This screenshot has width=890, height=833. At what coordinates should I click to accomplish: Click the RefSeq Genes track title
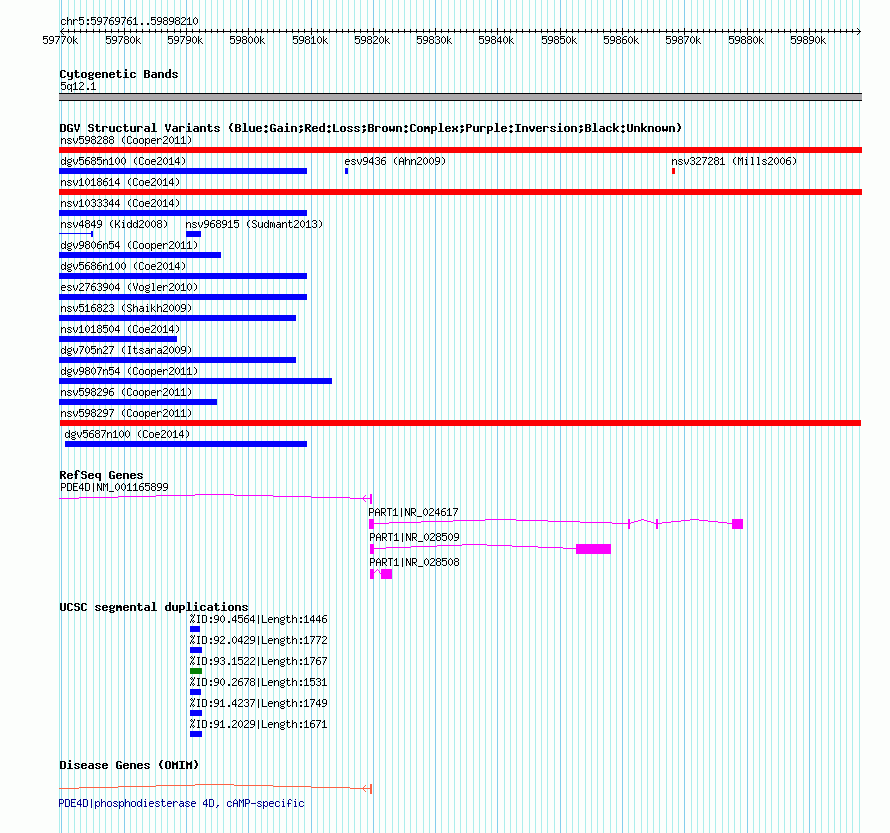102,476
